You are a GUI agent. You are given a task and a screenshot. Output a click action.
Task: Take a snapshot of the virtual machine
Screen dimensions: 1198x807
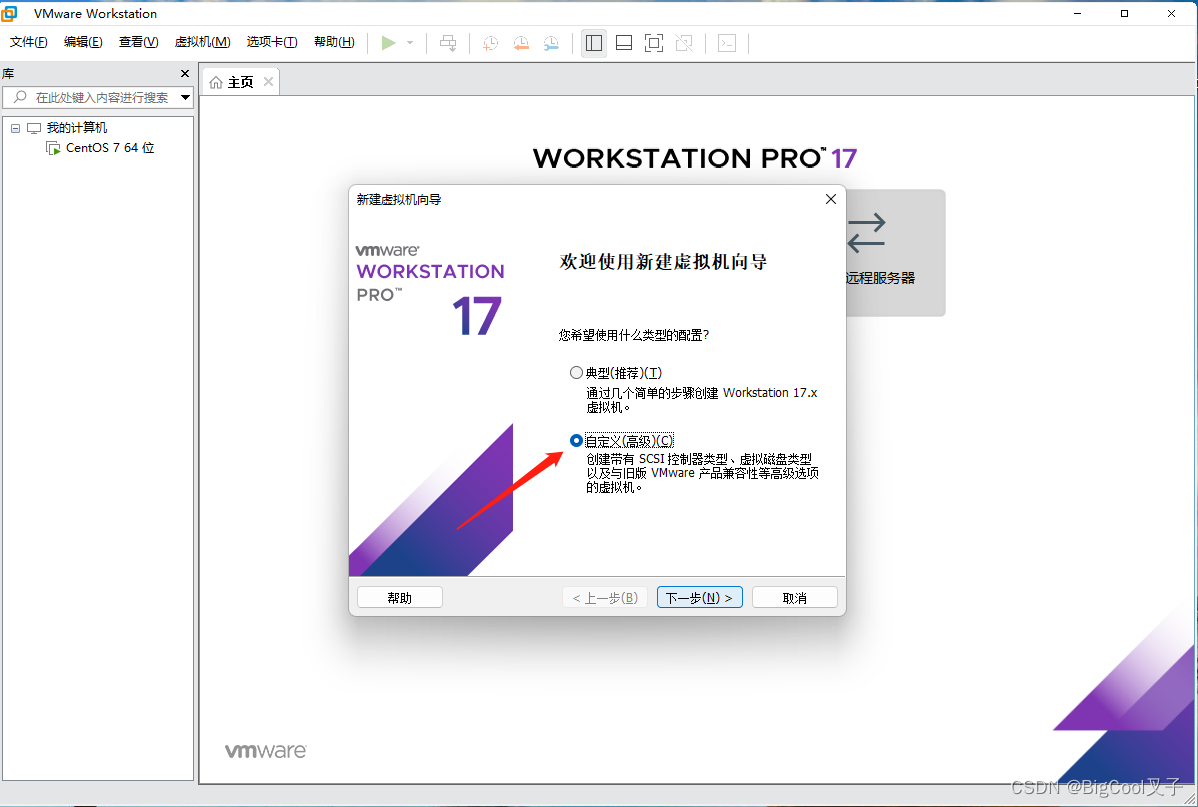click(490, 43)
